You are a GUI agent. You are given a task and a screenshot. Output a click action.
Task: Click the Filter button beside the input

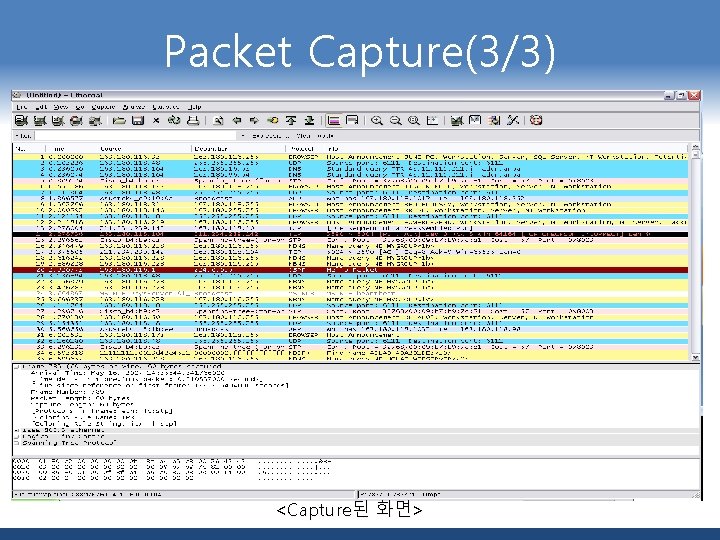point(23,136)
